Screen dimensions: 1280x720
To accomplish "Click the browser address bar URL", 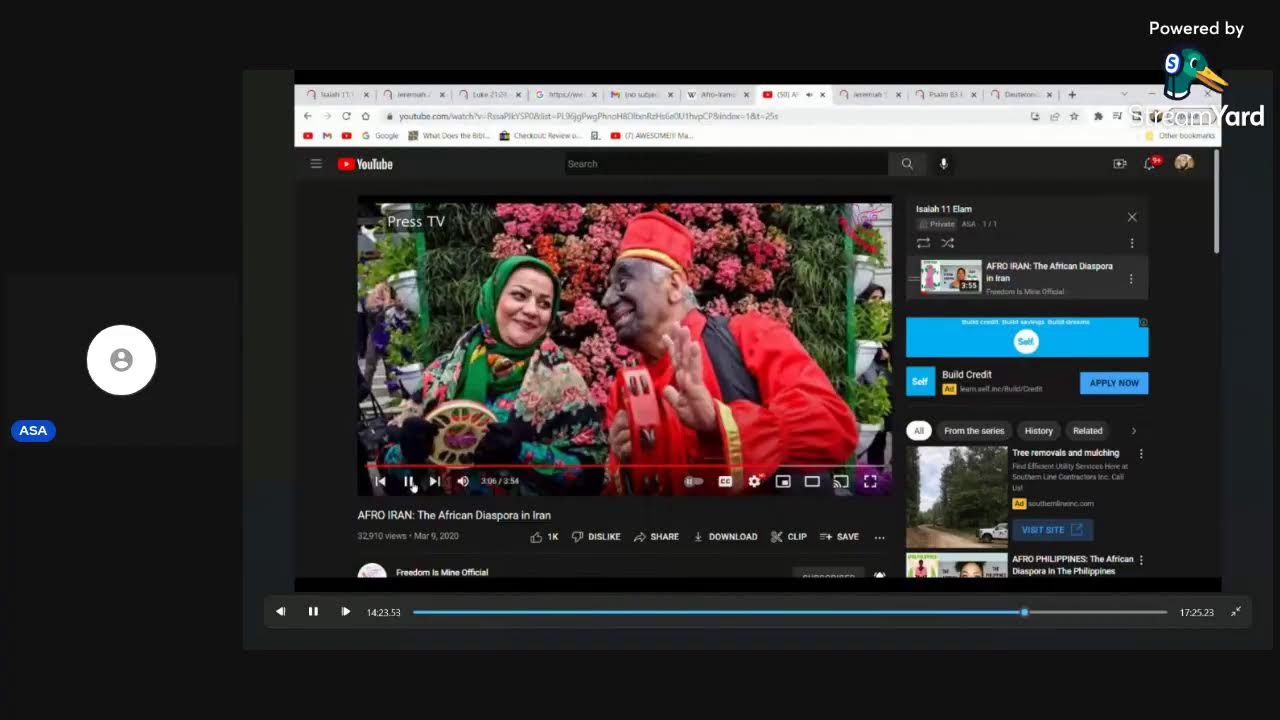I will coord(589,116).
